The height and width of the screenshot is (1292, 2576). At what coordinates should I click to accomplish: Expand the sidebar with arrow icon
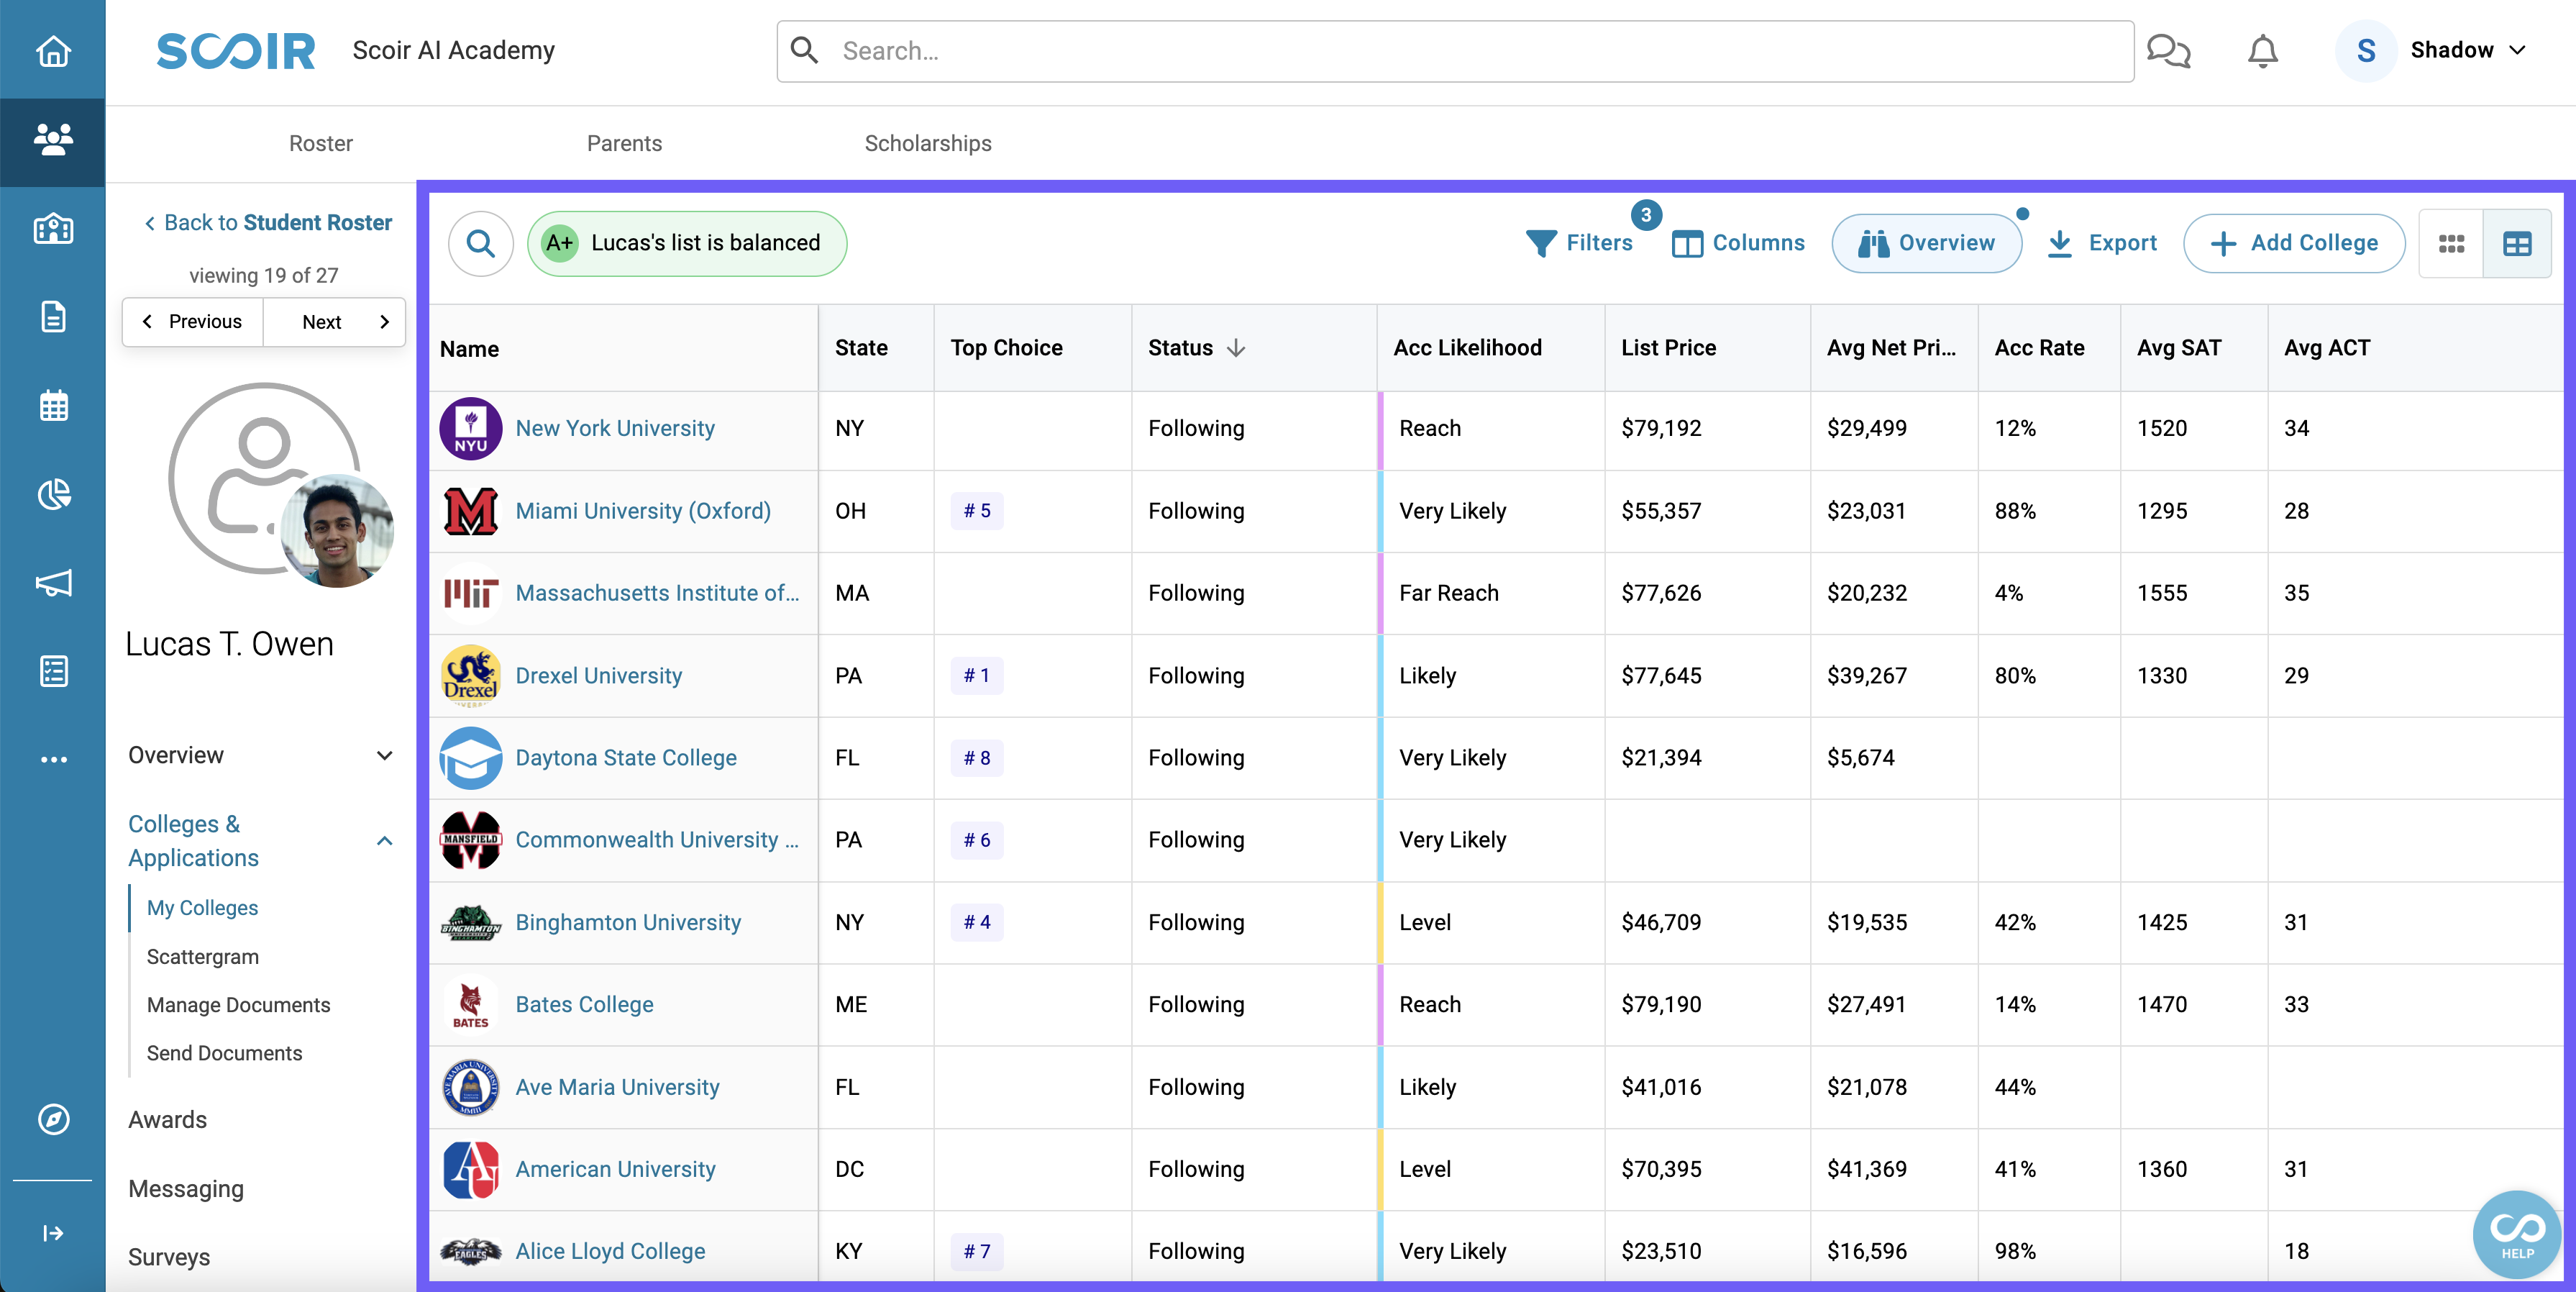(x=53, y=1233)
